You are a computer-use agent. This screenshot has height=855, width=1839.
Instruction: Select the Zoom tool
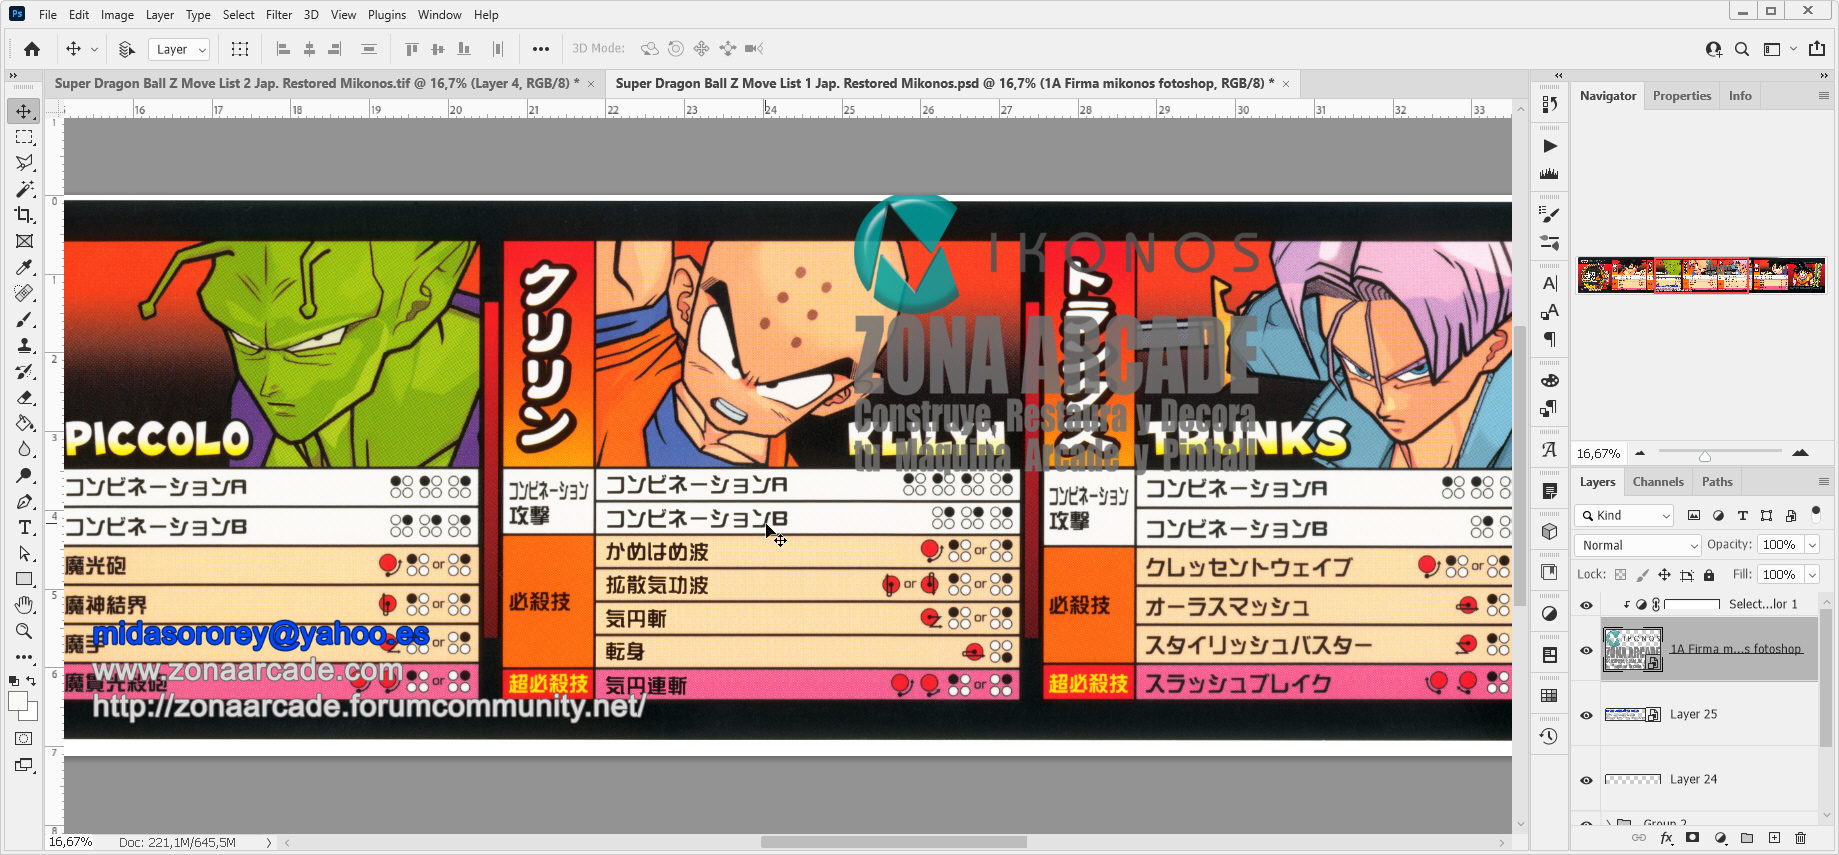24,631
